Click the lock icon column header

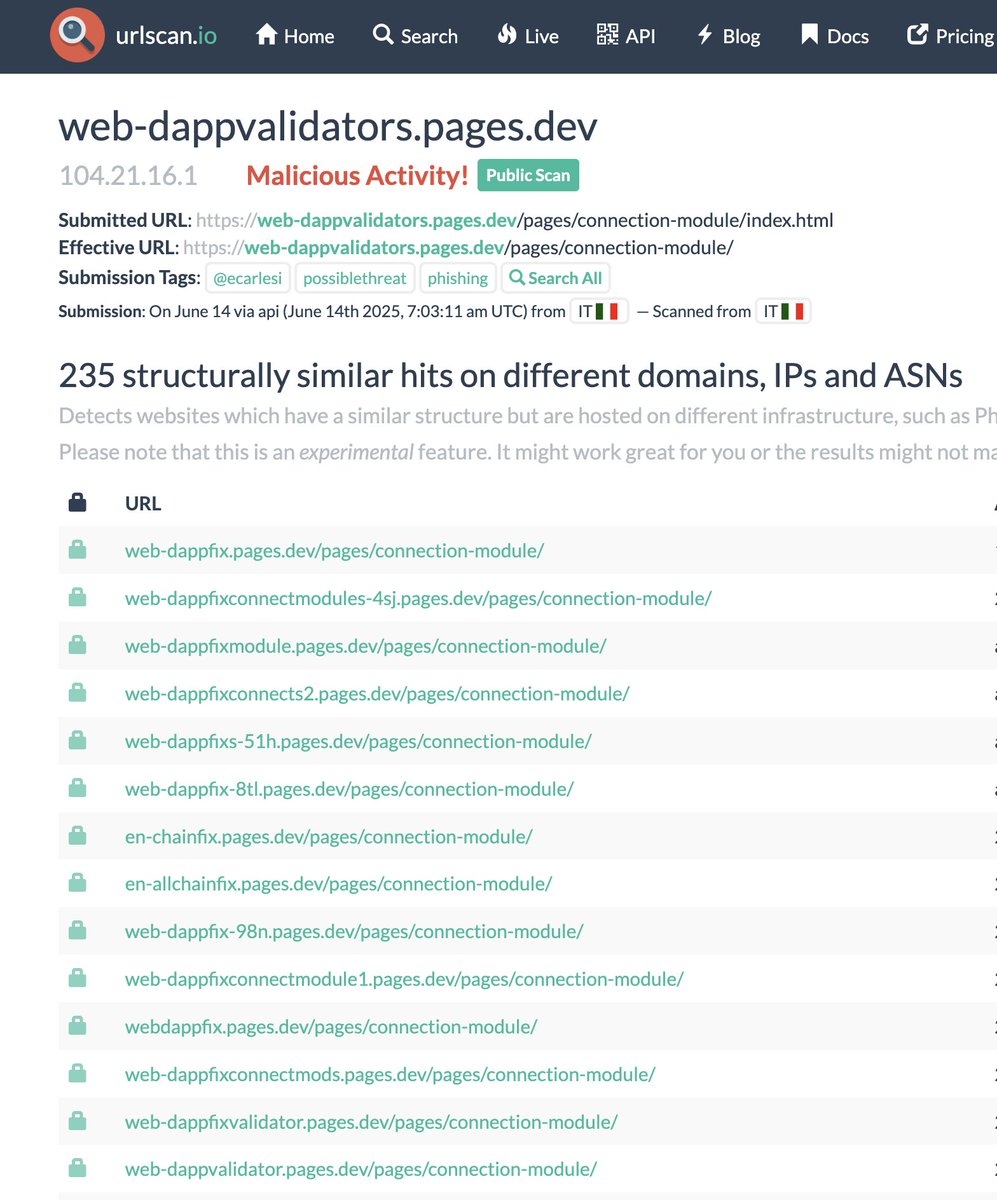(x=77, y=503)
